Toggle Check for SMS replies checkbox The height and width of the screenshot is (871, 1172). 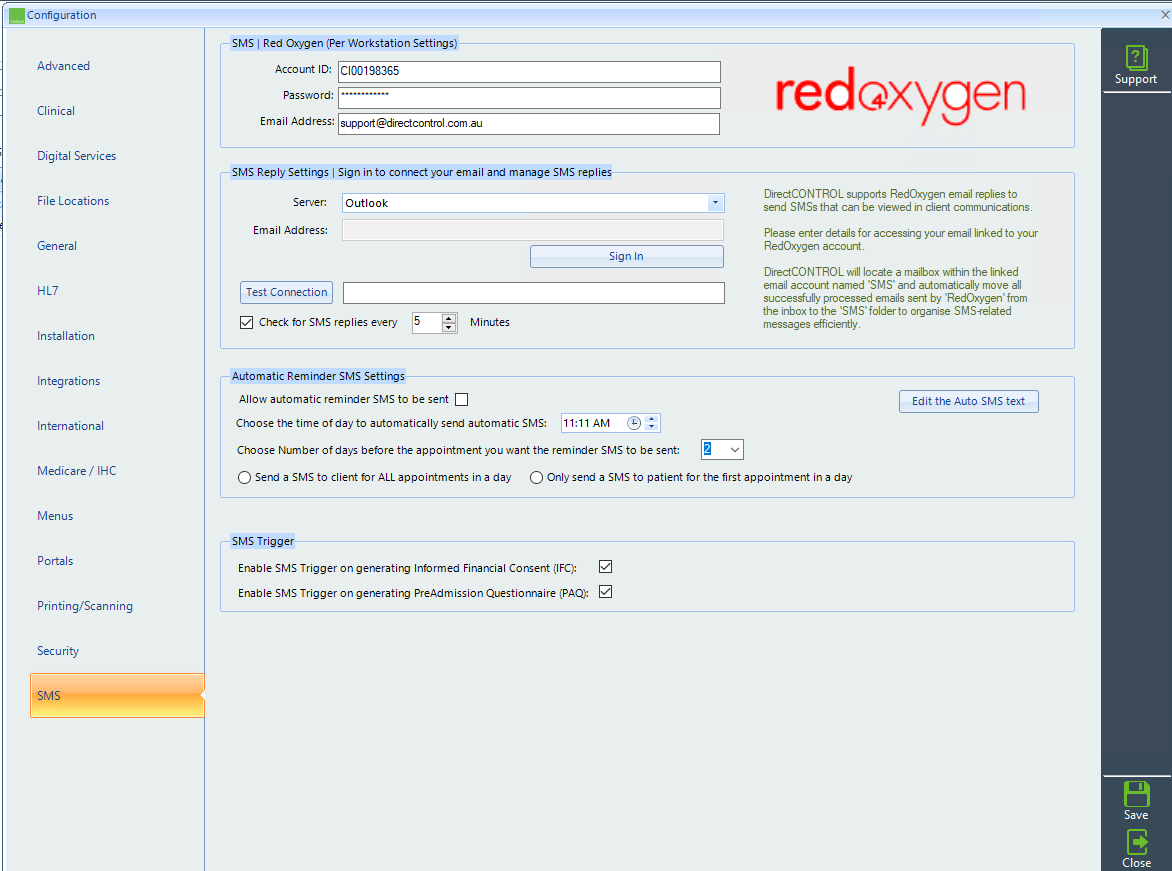[247, 322]
